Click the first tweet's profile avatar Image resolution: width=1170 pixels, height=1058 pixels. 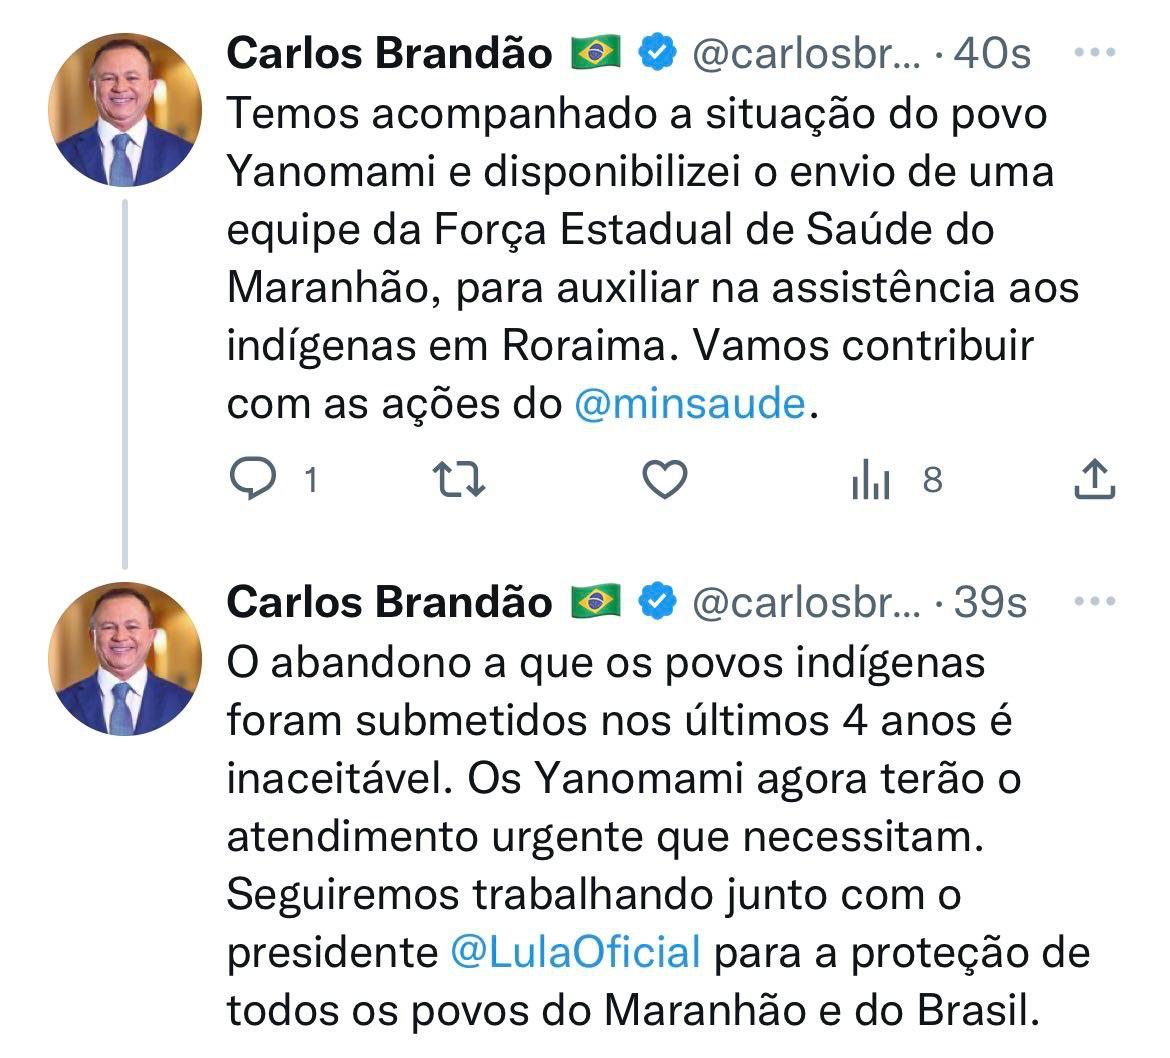point(125,110)
